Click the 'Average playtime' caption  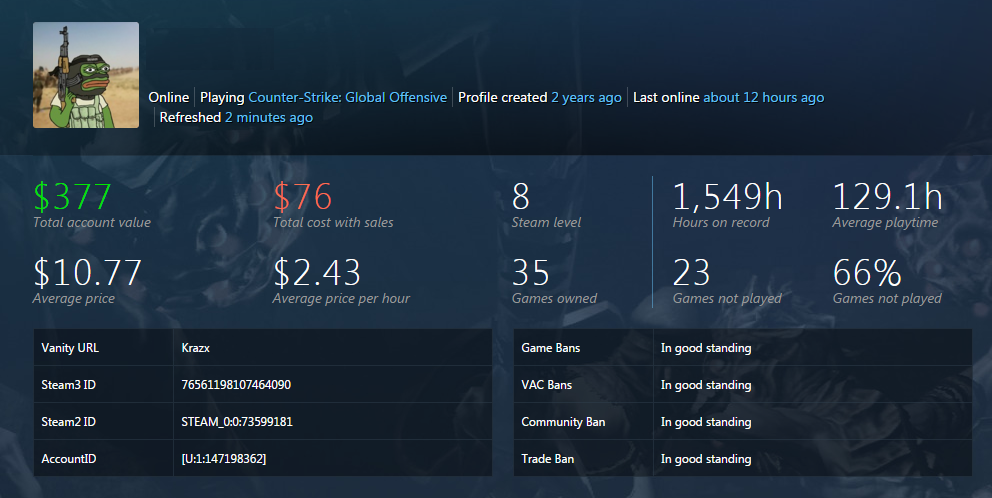pos(886,223)
